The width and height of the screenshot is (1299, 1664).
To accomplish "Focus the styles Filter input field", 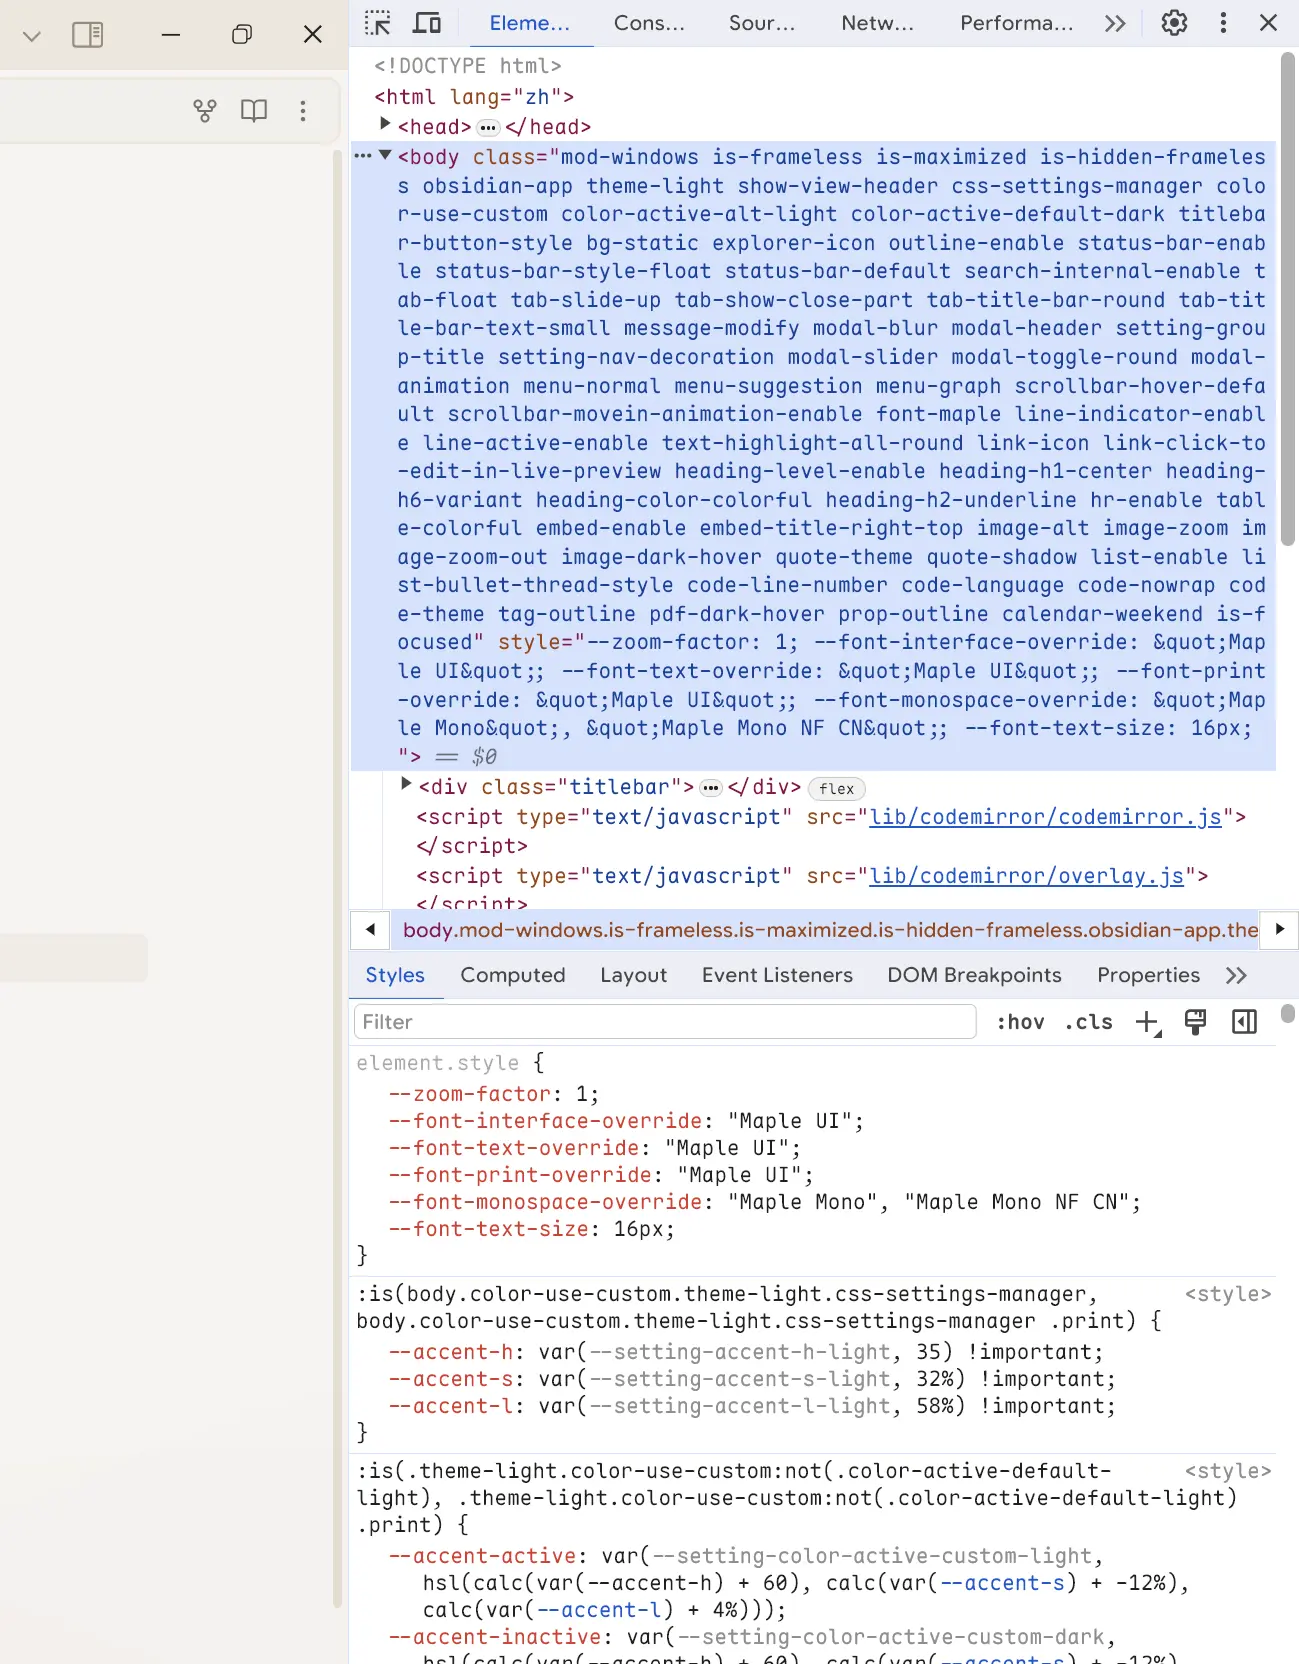I will click(665, 1022).
